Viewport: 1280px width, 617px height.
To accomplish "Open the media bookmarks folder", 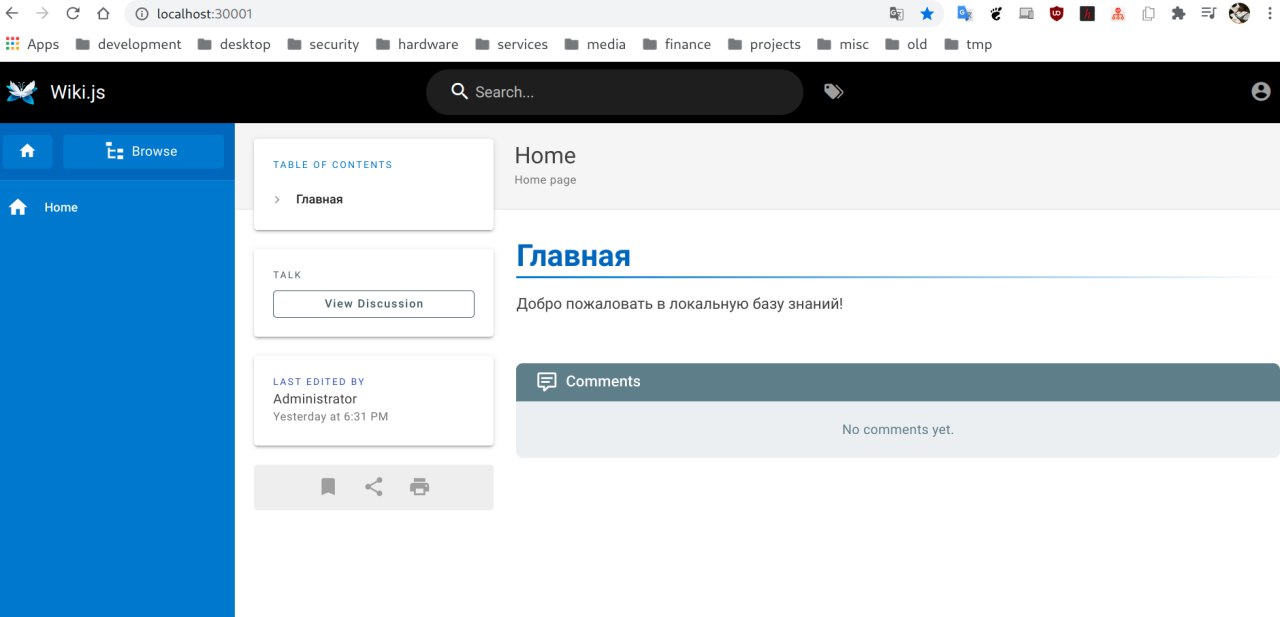I will 595,44.
